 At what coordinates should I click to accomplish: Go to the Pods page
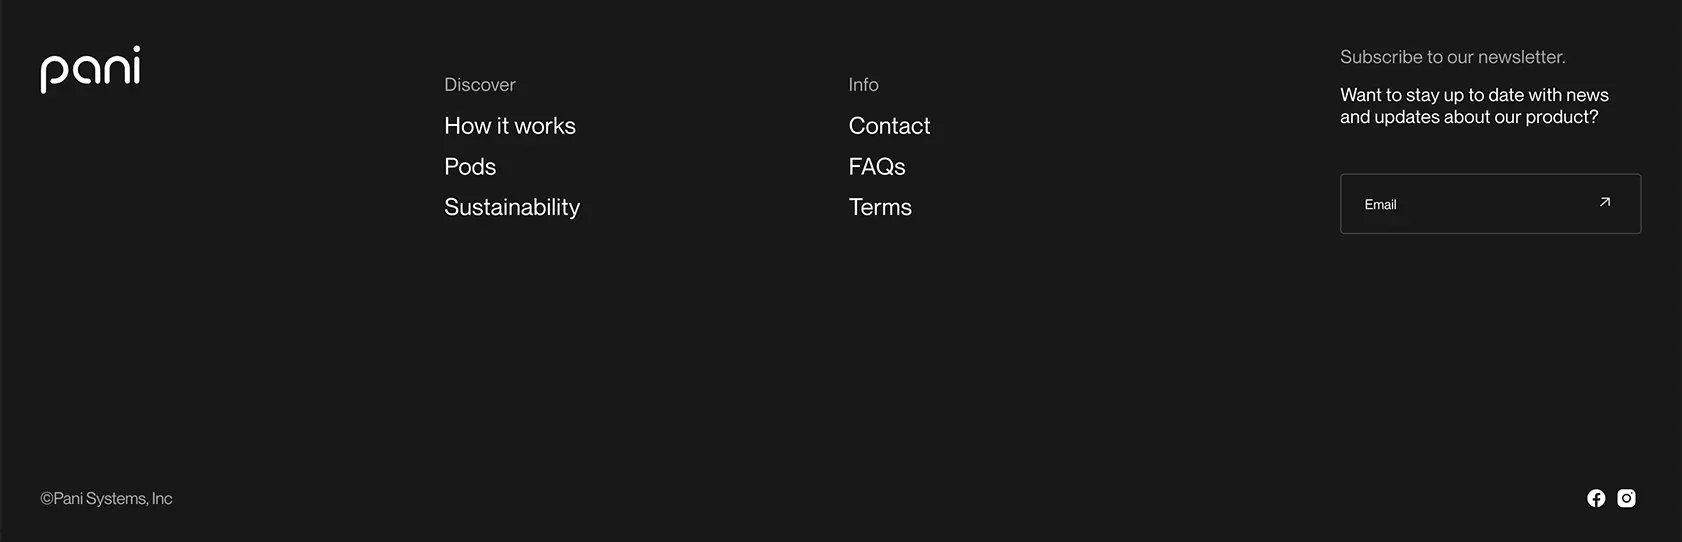click(x=470, y=167)
